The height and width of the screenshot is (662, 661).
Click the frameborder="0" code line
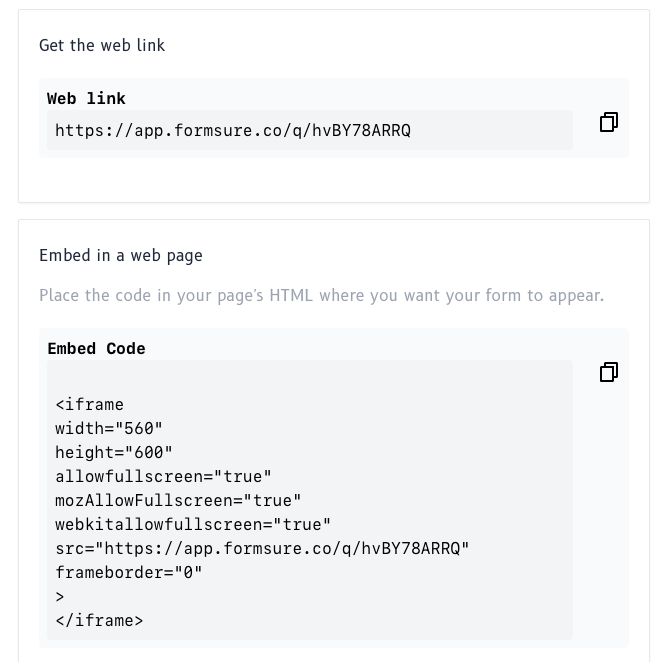129,572
